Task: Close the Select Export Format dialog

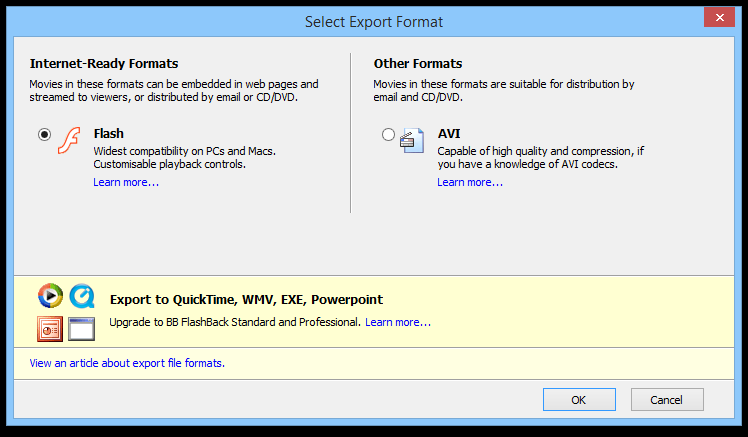Action: (718, 18)
